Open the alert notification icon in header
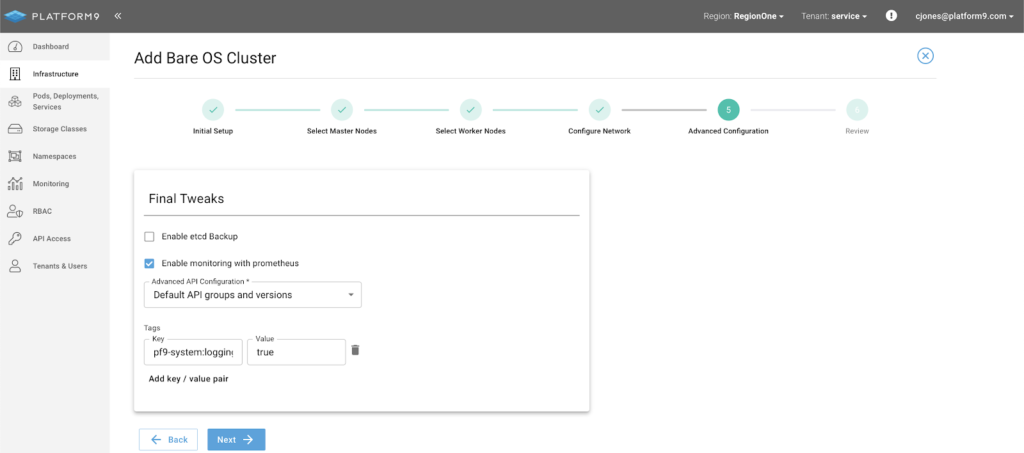1024x453 pixels. tap(891, 16)
